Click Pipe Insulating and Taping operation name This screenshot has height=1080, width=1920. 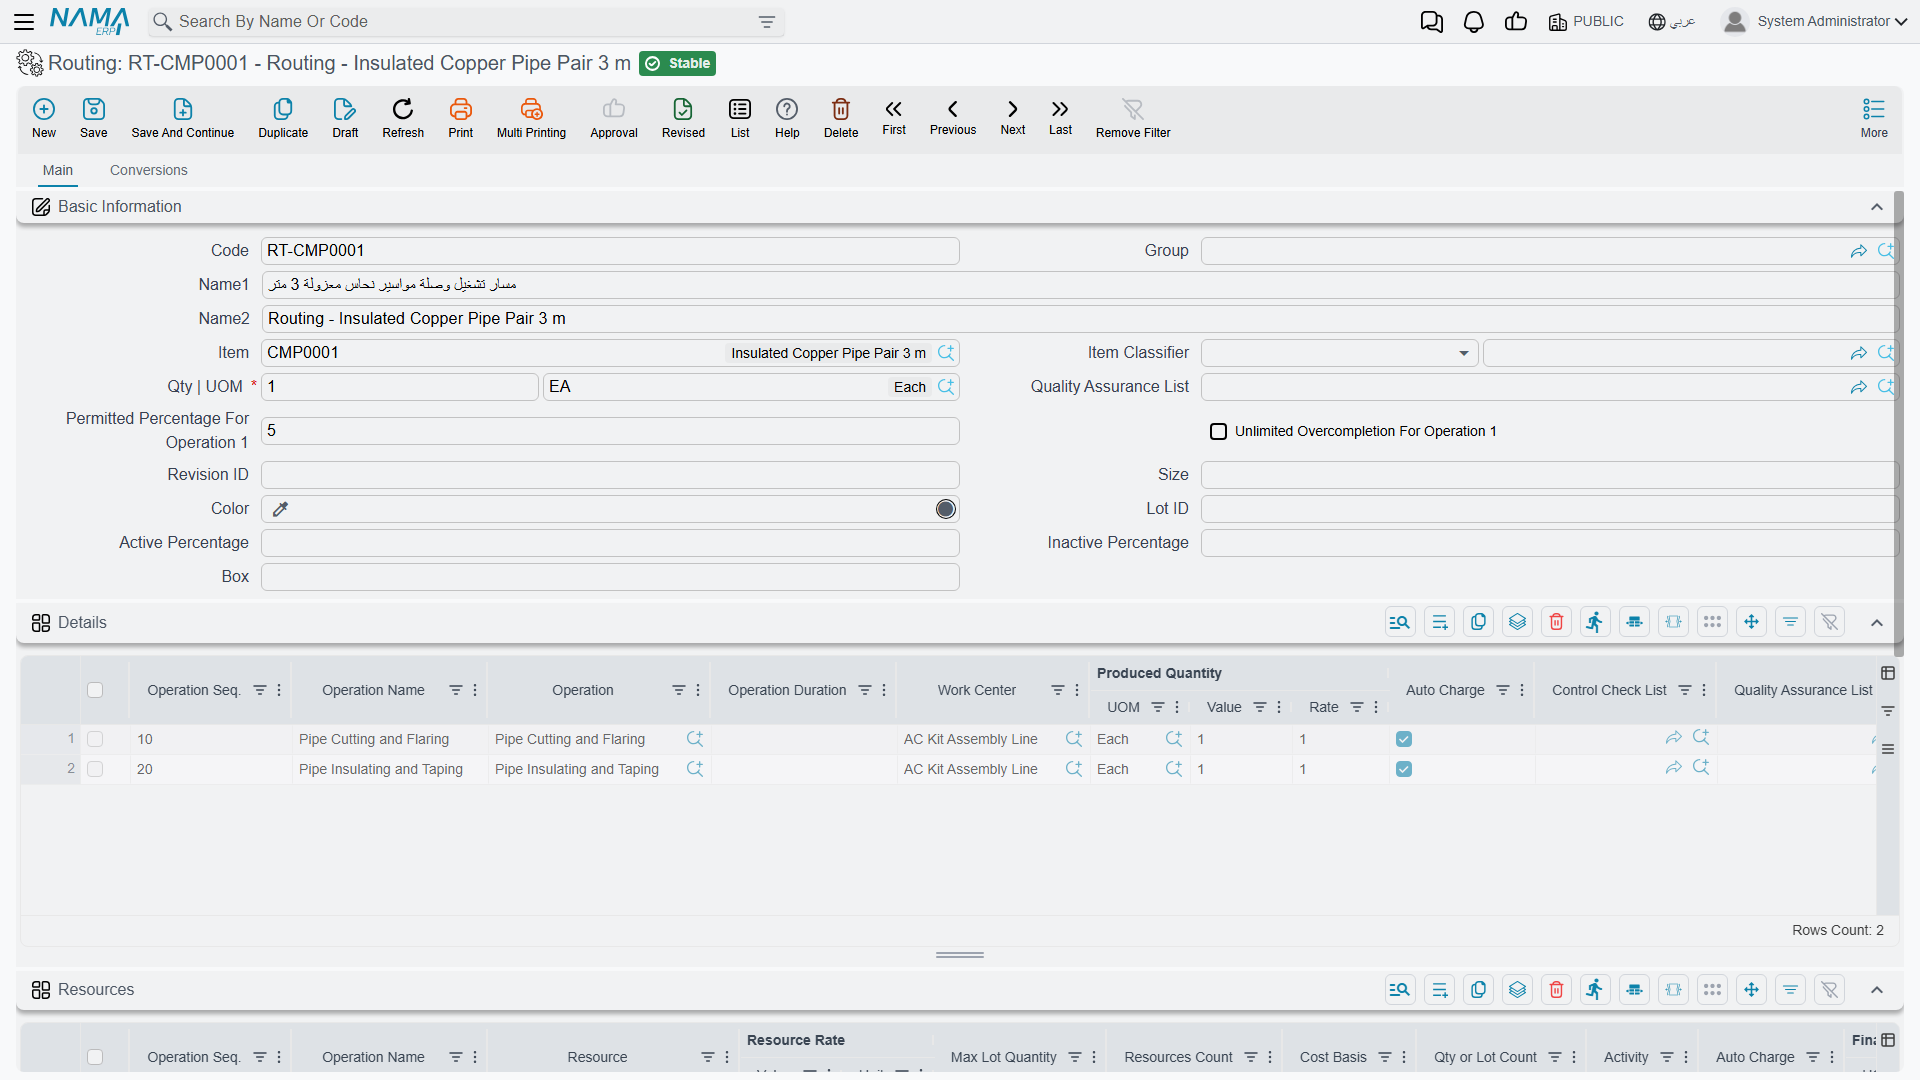click(381, 769)
